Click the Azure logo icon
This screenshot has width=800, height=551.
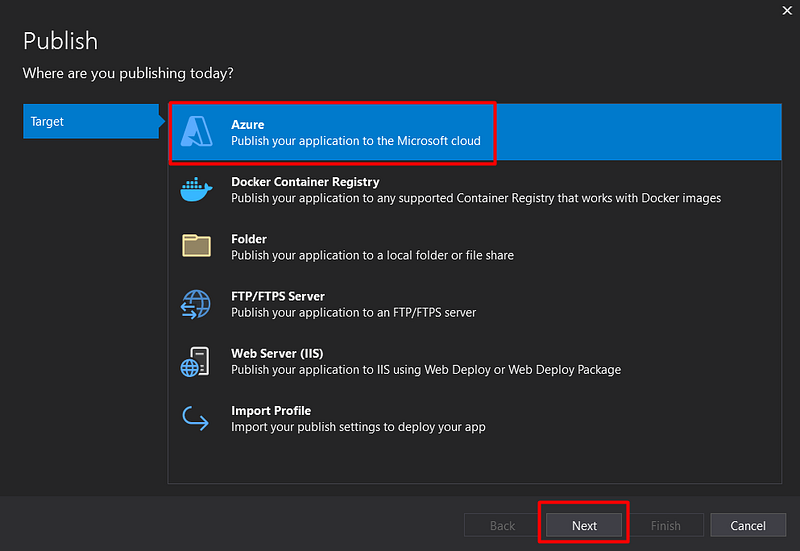point(196,131)
